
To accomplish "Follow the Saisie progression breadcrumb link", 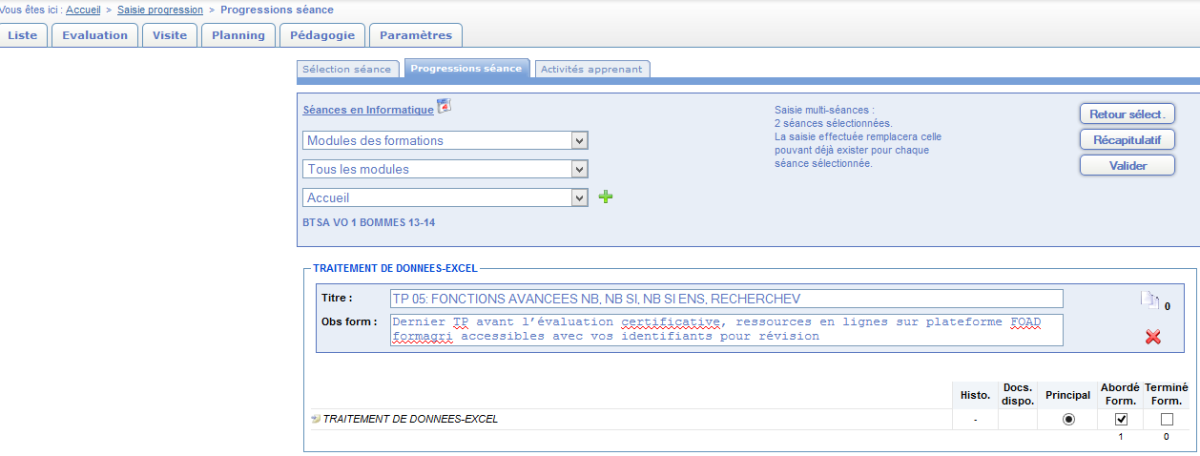I will pos(160,9).
